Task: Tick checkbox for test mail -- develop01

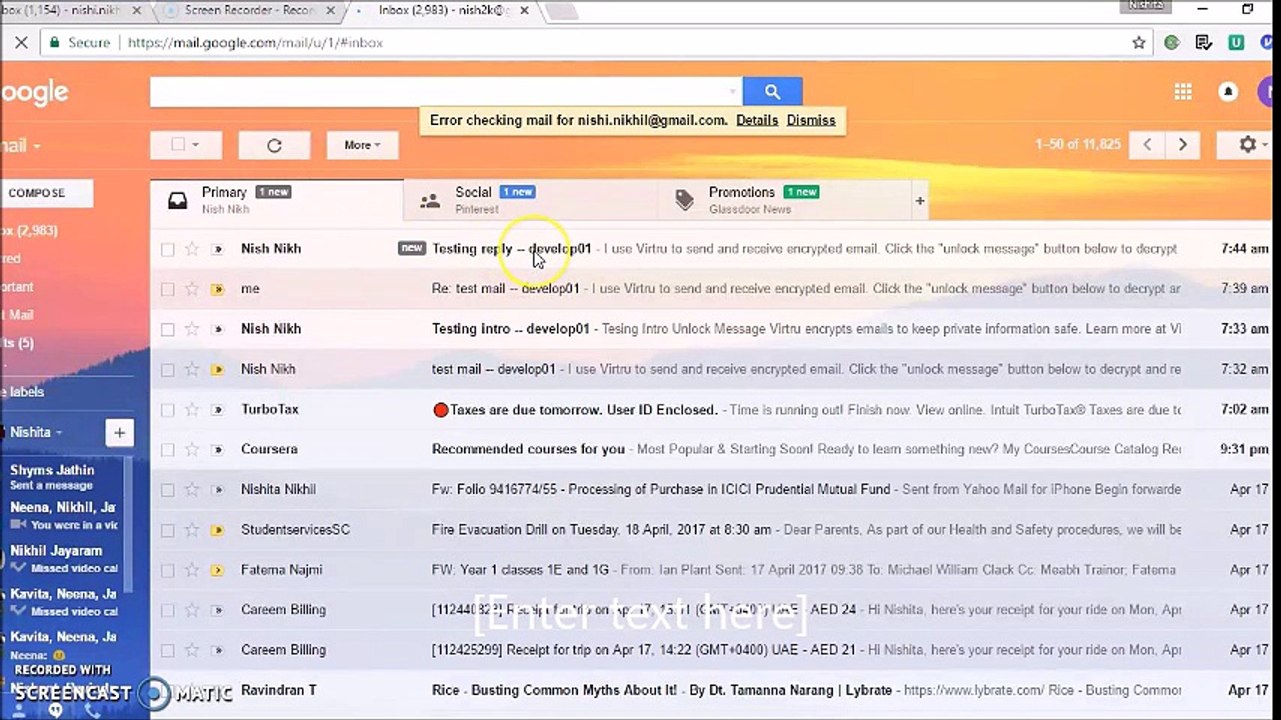Action: (167, 369)
